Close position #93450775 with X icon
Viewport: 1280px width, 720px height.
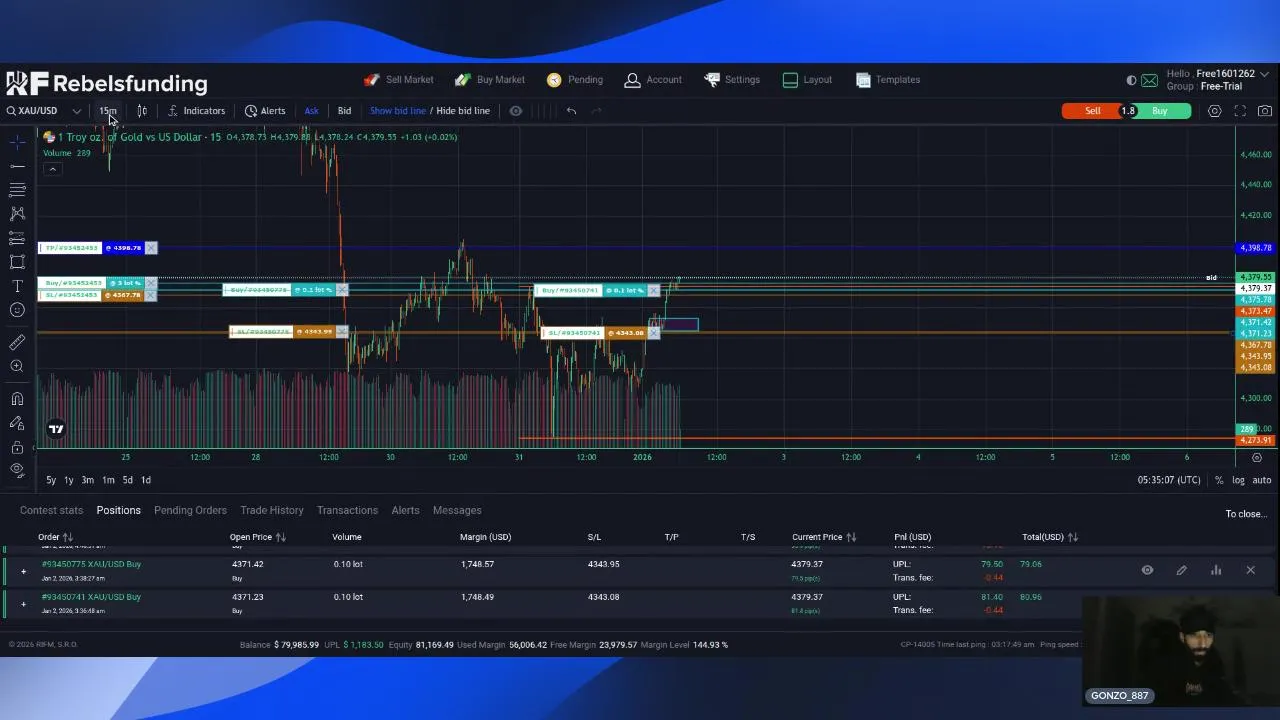[1250, 570]
